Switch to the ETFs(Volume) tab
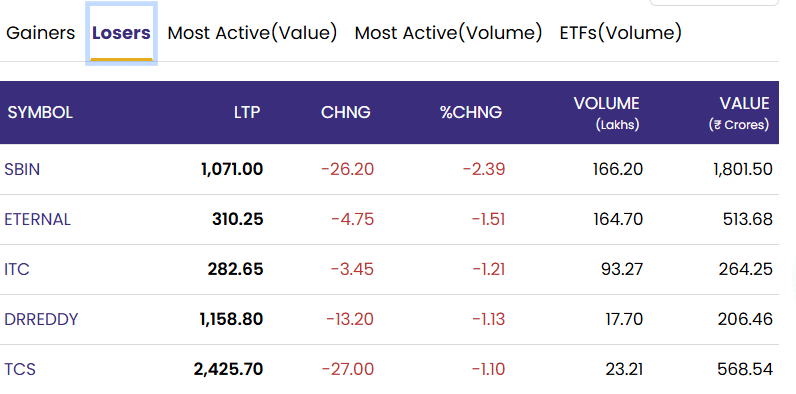796x394 pixels. click(x=620, y=33)
